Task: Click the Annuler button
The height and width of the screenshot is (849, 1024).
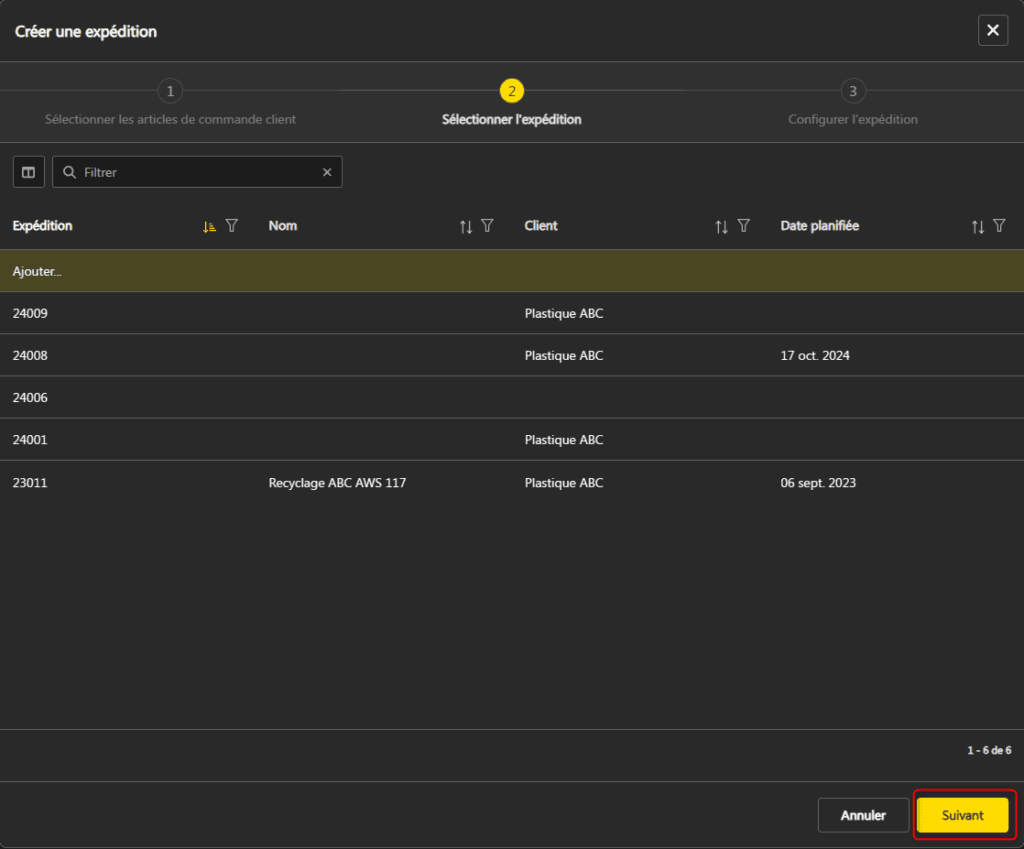Action: tap(863, 815)
